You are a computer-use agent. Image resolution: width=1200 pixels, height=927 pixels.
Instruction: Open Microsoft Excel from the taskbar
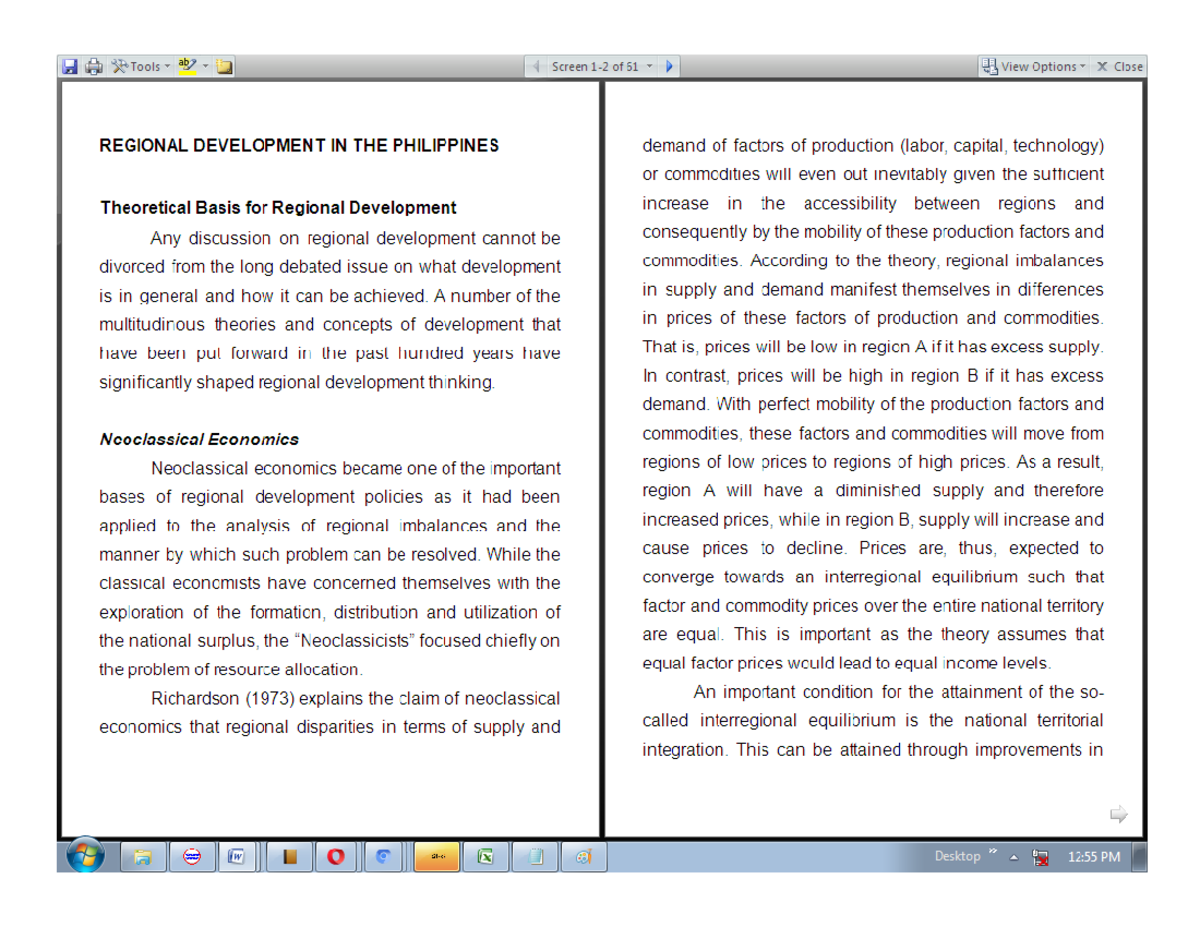click(486, 856)
